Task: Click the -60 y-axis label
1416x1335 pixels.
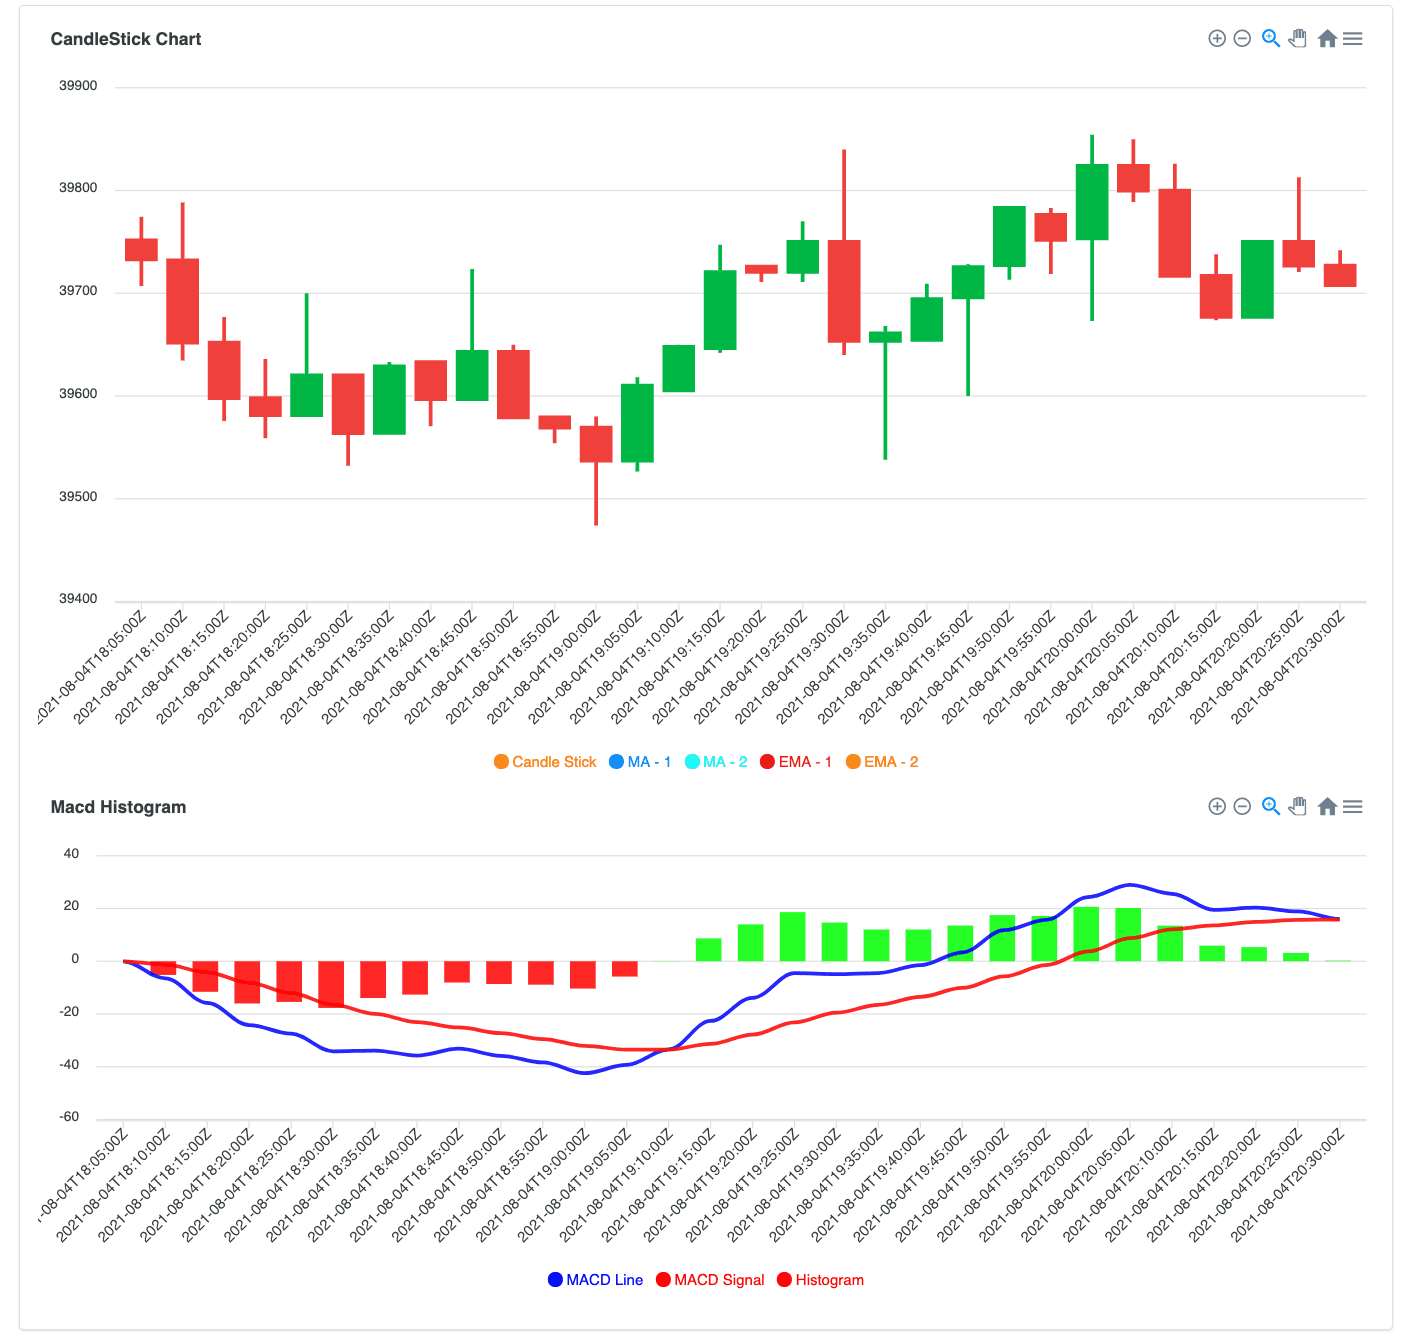Action: click(70, 1117)
